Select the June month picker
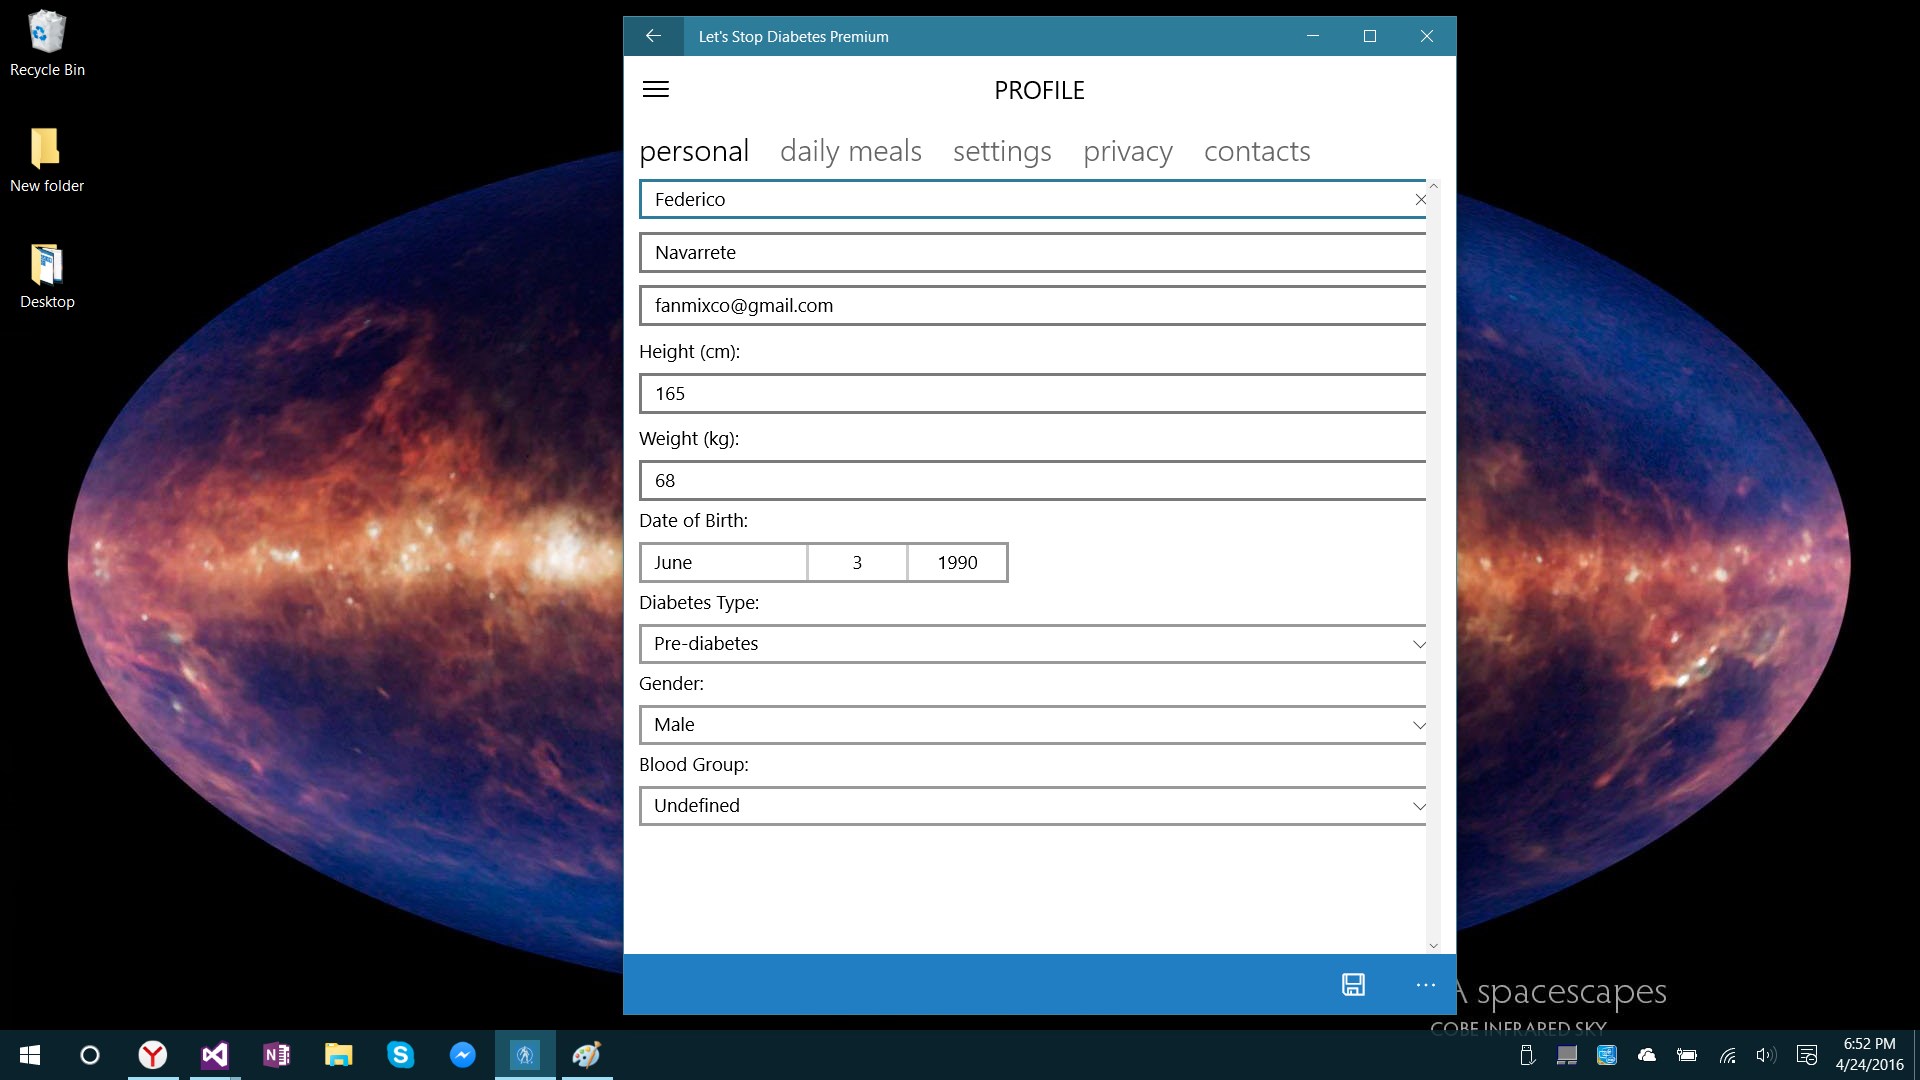 [x=723, y=563]
